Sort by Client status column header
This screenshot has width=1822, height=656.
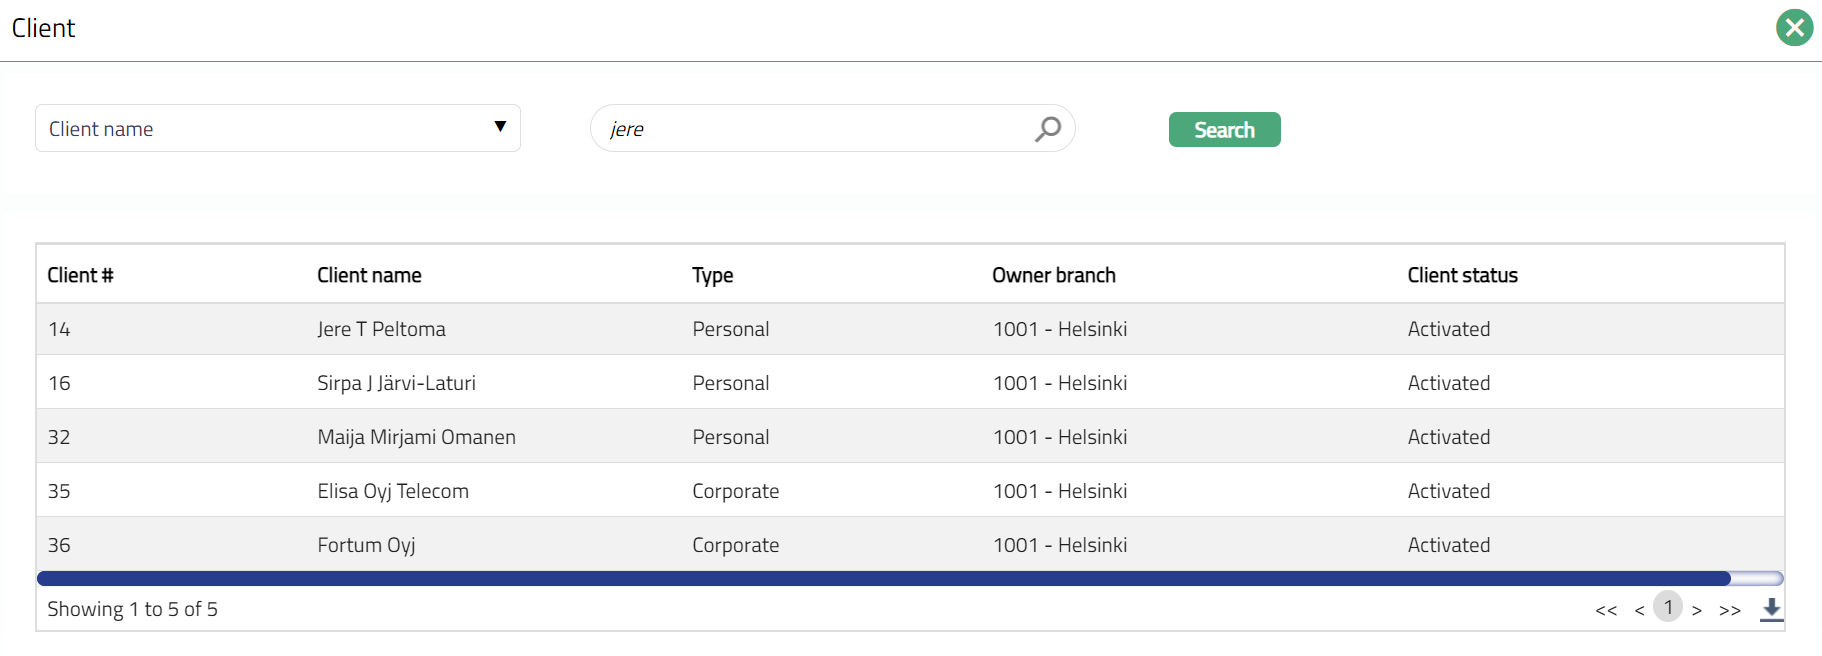[1462, 275]
